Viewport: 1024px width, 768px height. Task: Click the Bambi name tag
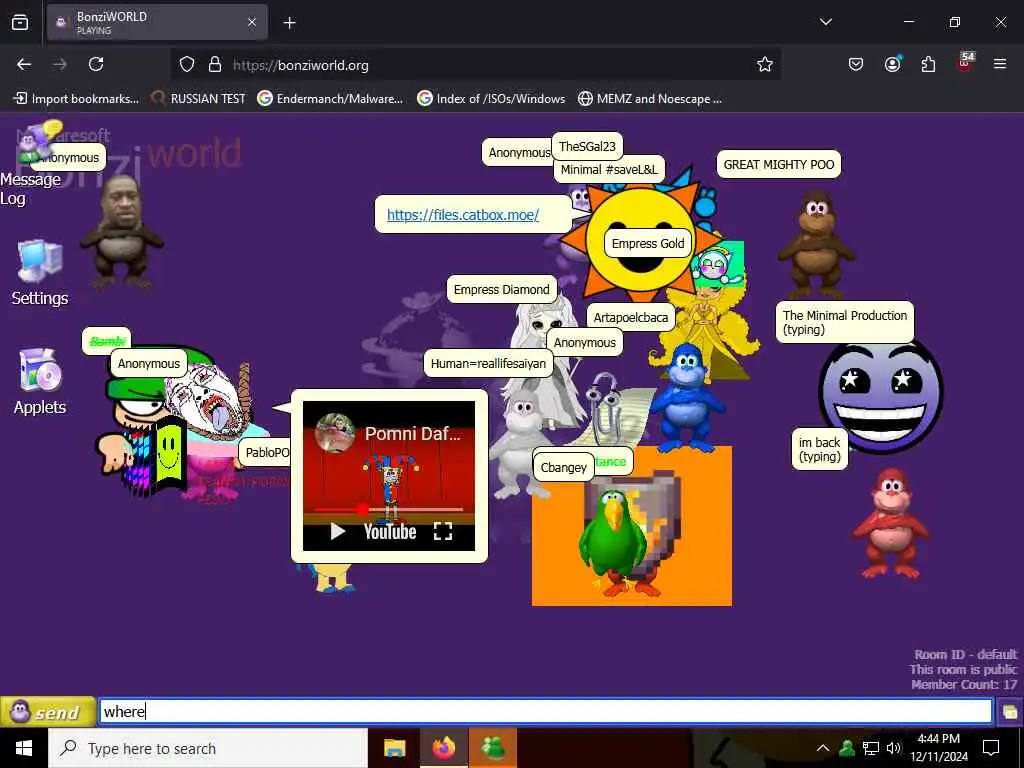106,341
